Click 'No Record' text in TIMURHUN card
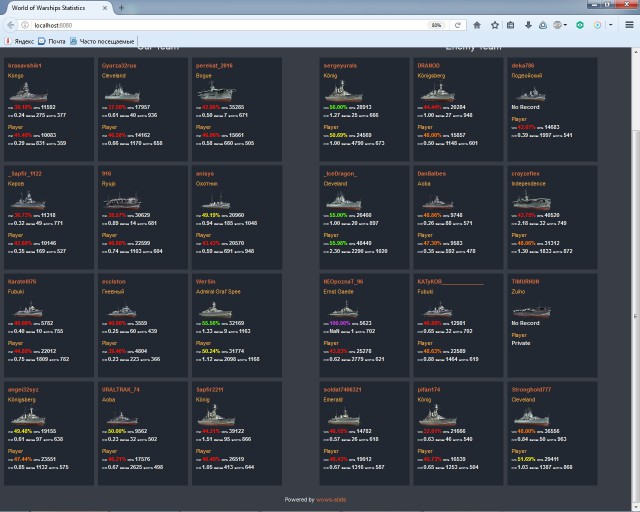640x512 pixels. tap(525, 323)
